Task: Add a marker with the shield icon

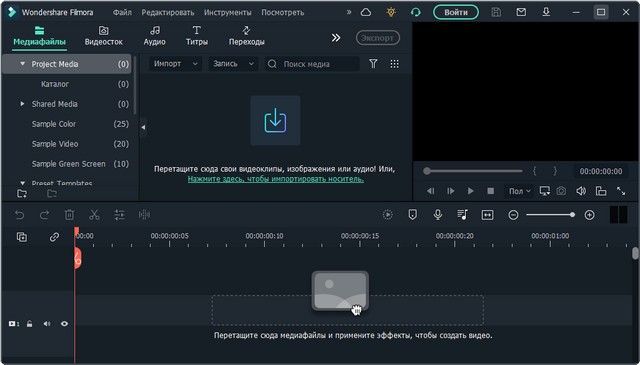Action: click(x=413, y=215)
